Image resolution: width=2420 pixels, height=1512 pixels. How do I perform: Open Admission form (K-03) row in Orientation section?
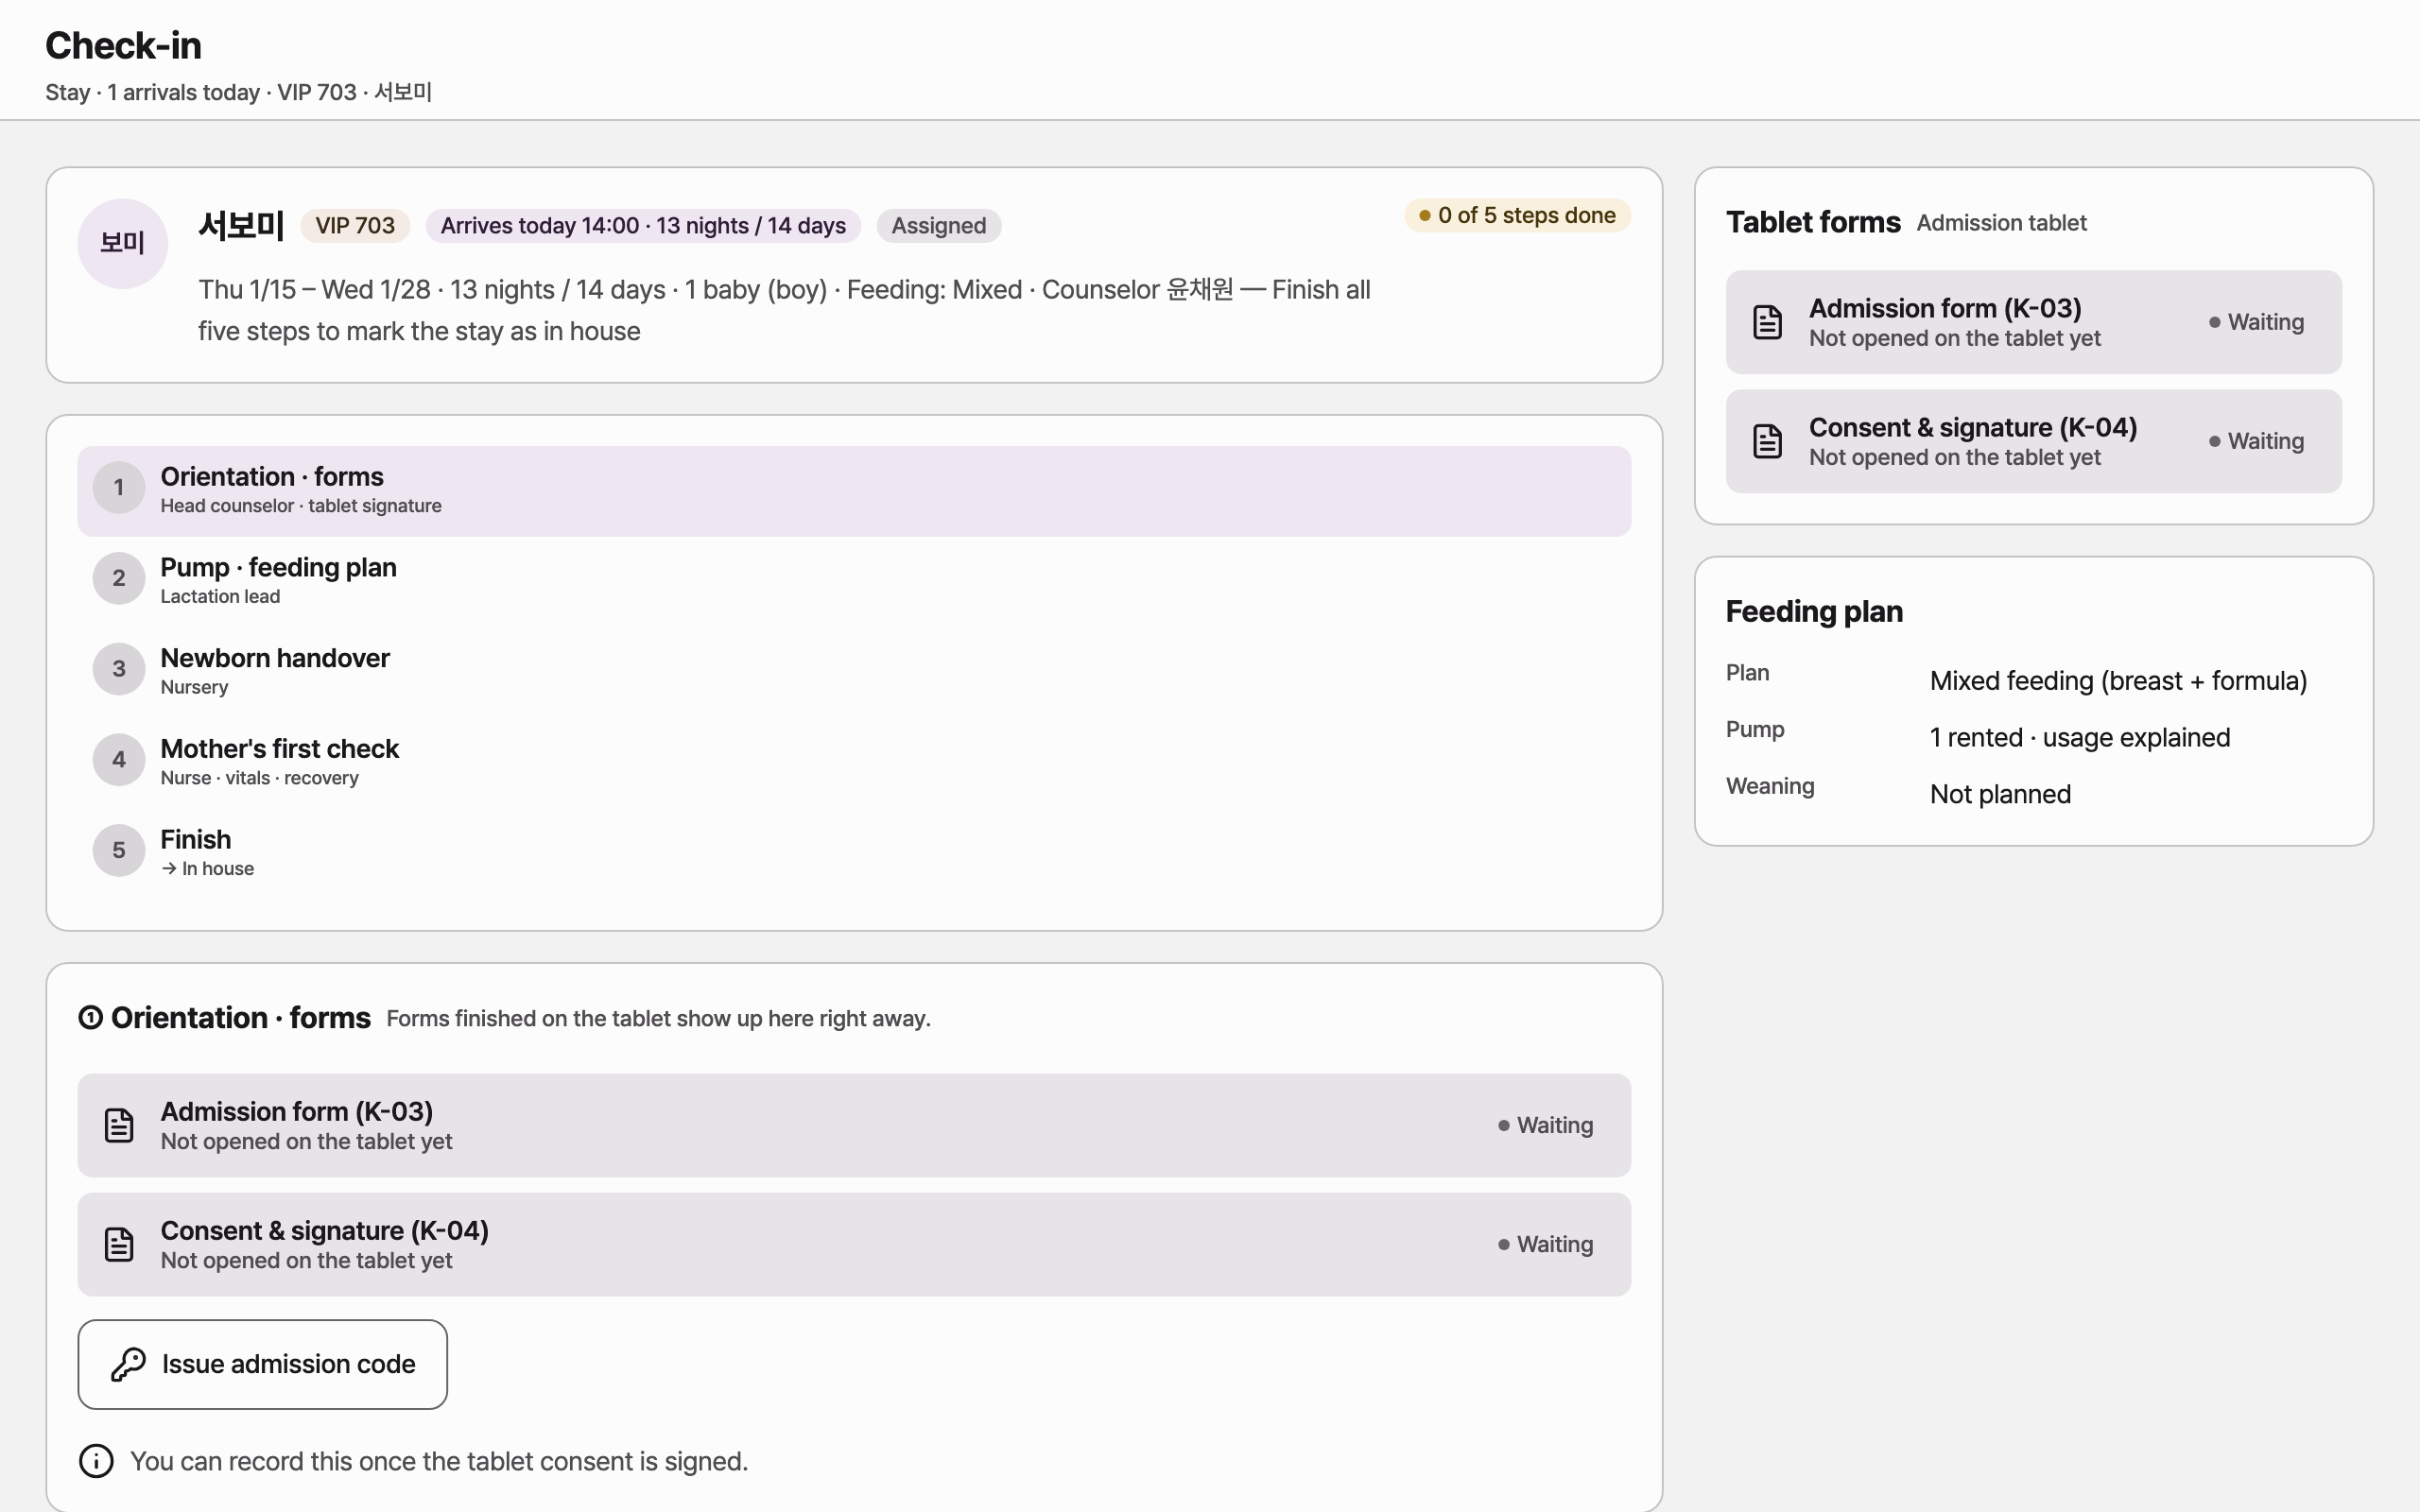click(x=854, y=1125)
